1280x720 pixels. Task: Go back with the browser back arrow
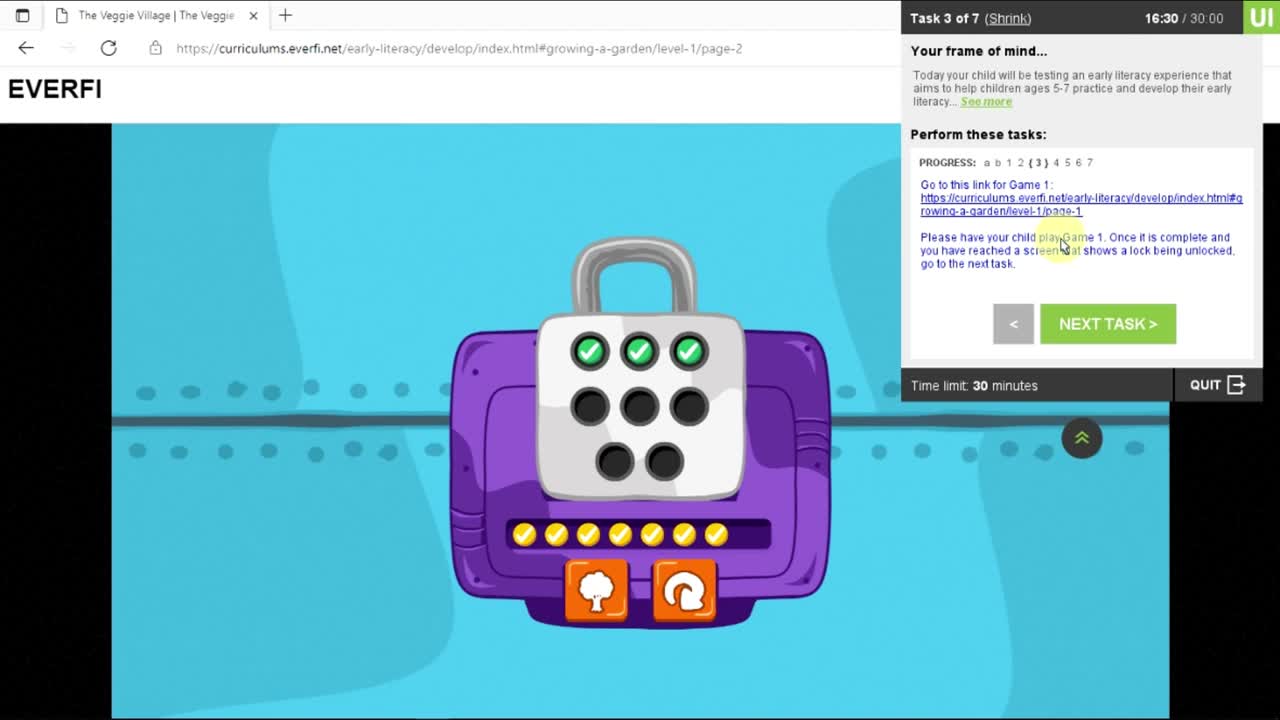(x=26, y=48)
